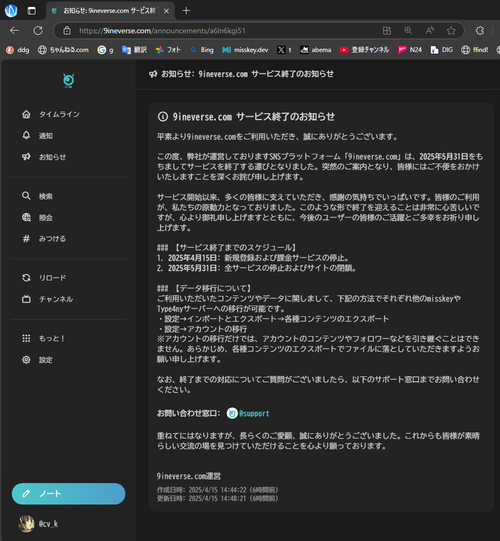Click the info icon beside announcement title
Viewport: 500px width, 541px height.
pos(163,117)
